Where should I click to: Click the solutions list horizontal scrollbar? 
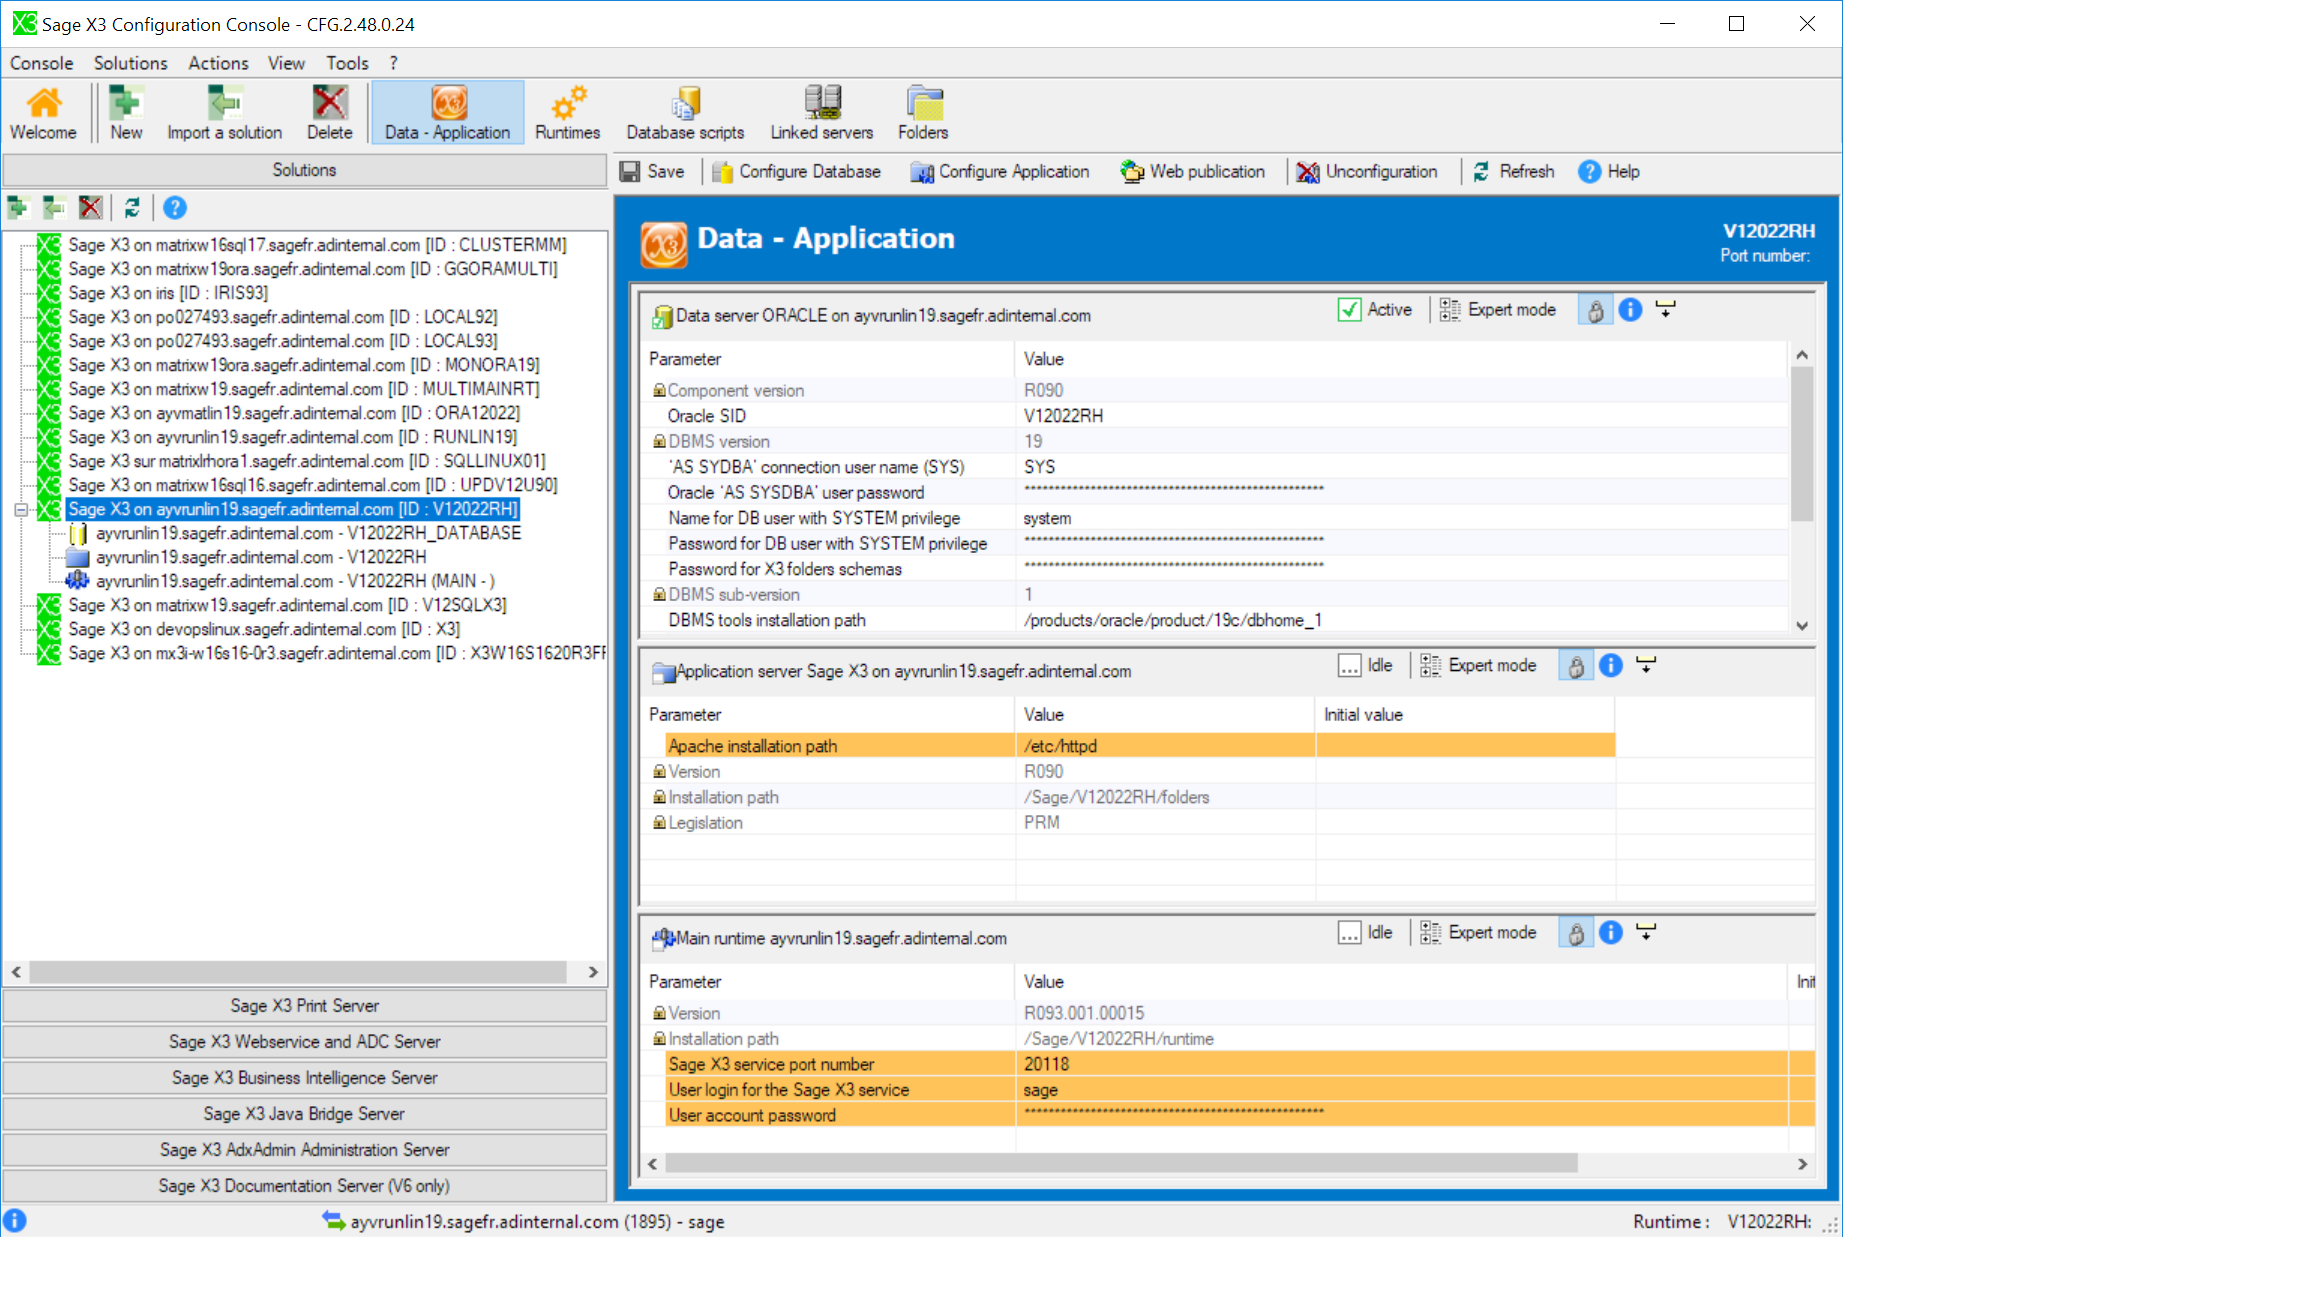(x=297, y=972)
